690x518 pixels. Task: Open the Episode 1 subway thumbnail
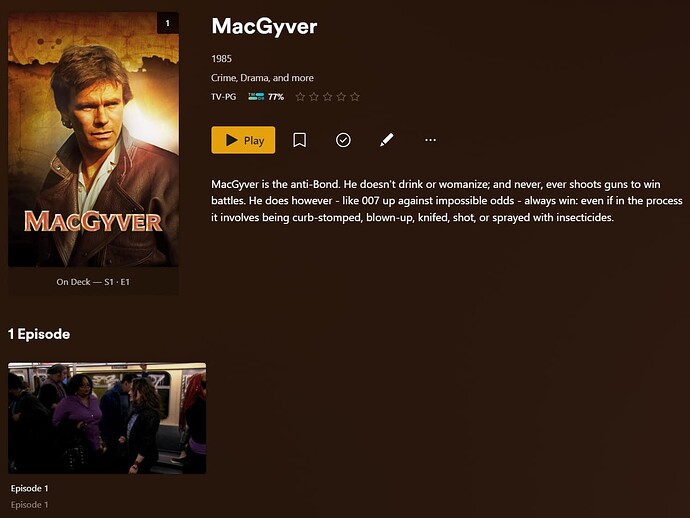[107, 418]
